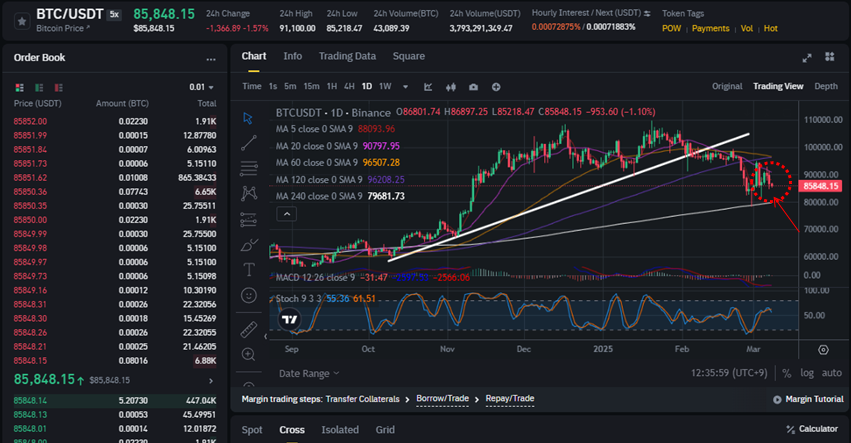This screenshot has width=851, height=443.
Task: Select the ruler measure tool
Action: tap(249, 330)
